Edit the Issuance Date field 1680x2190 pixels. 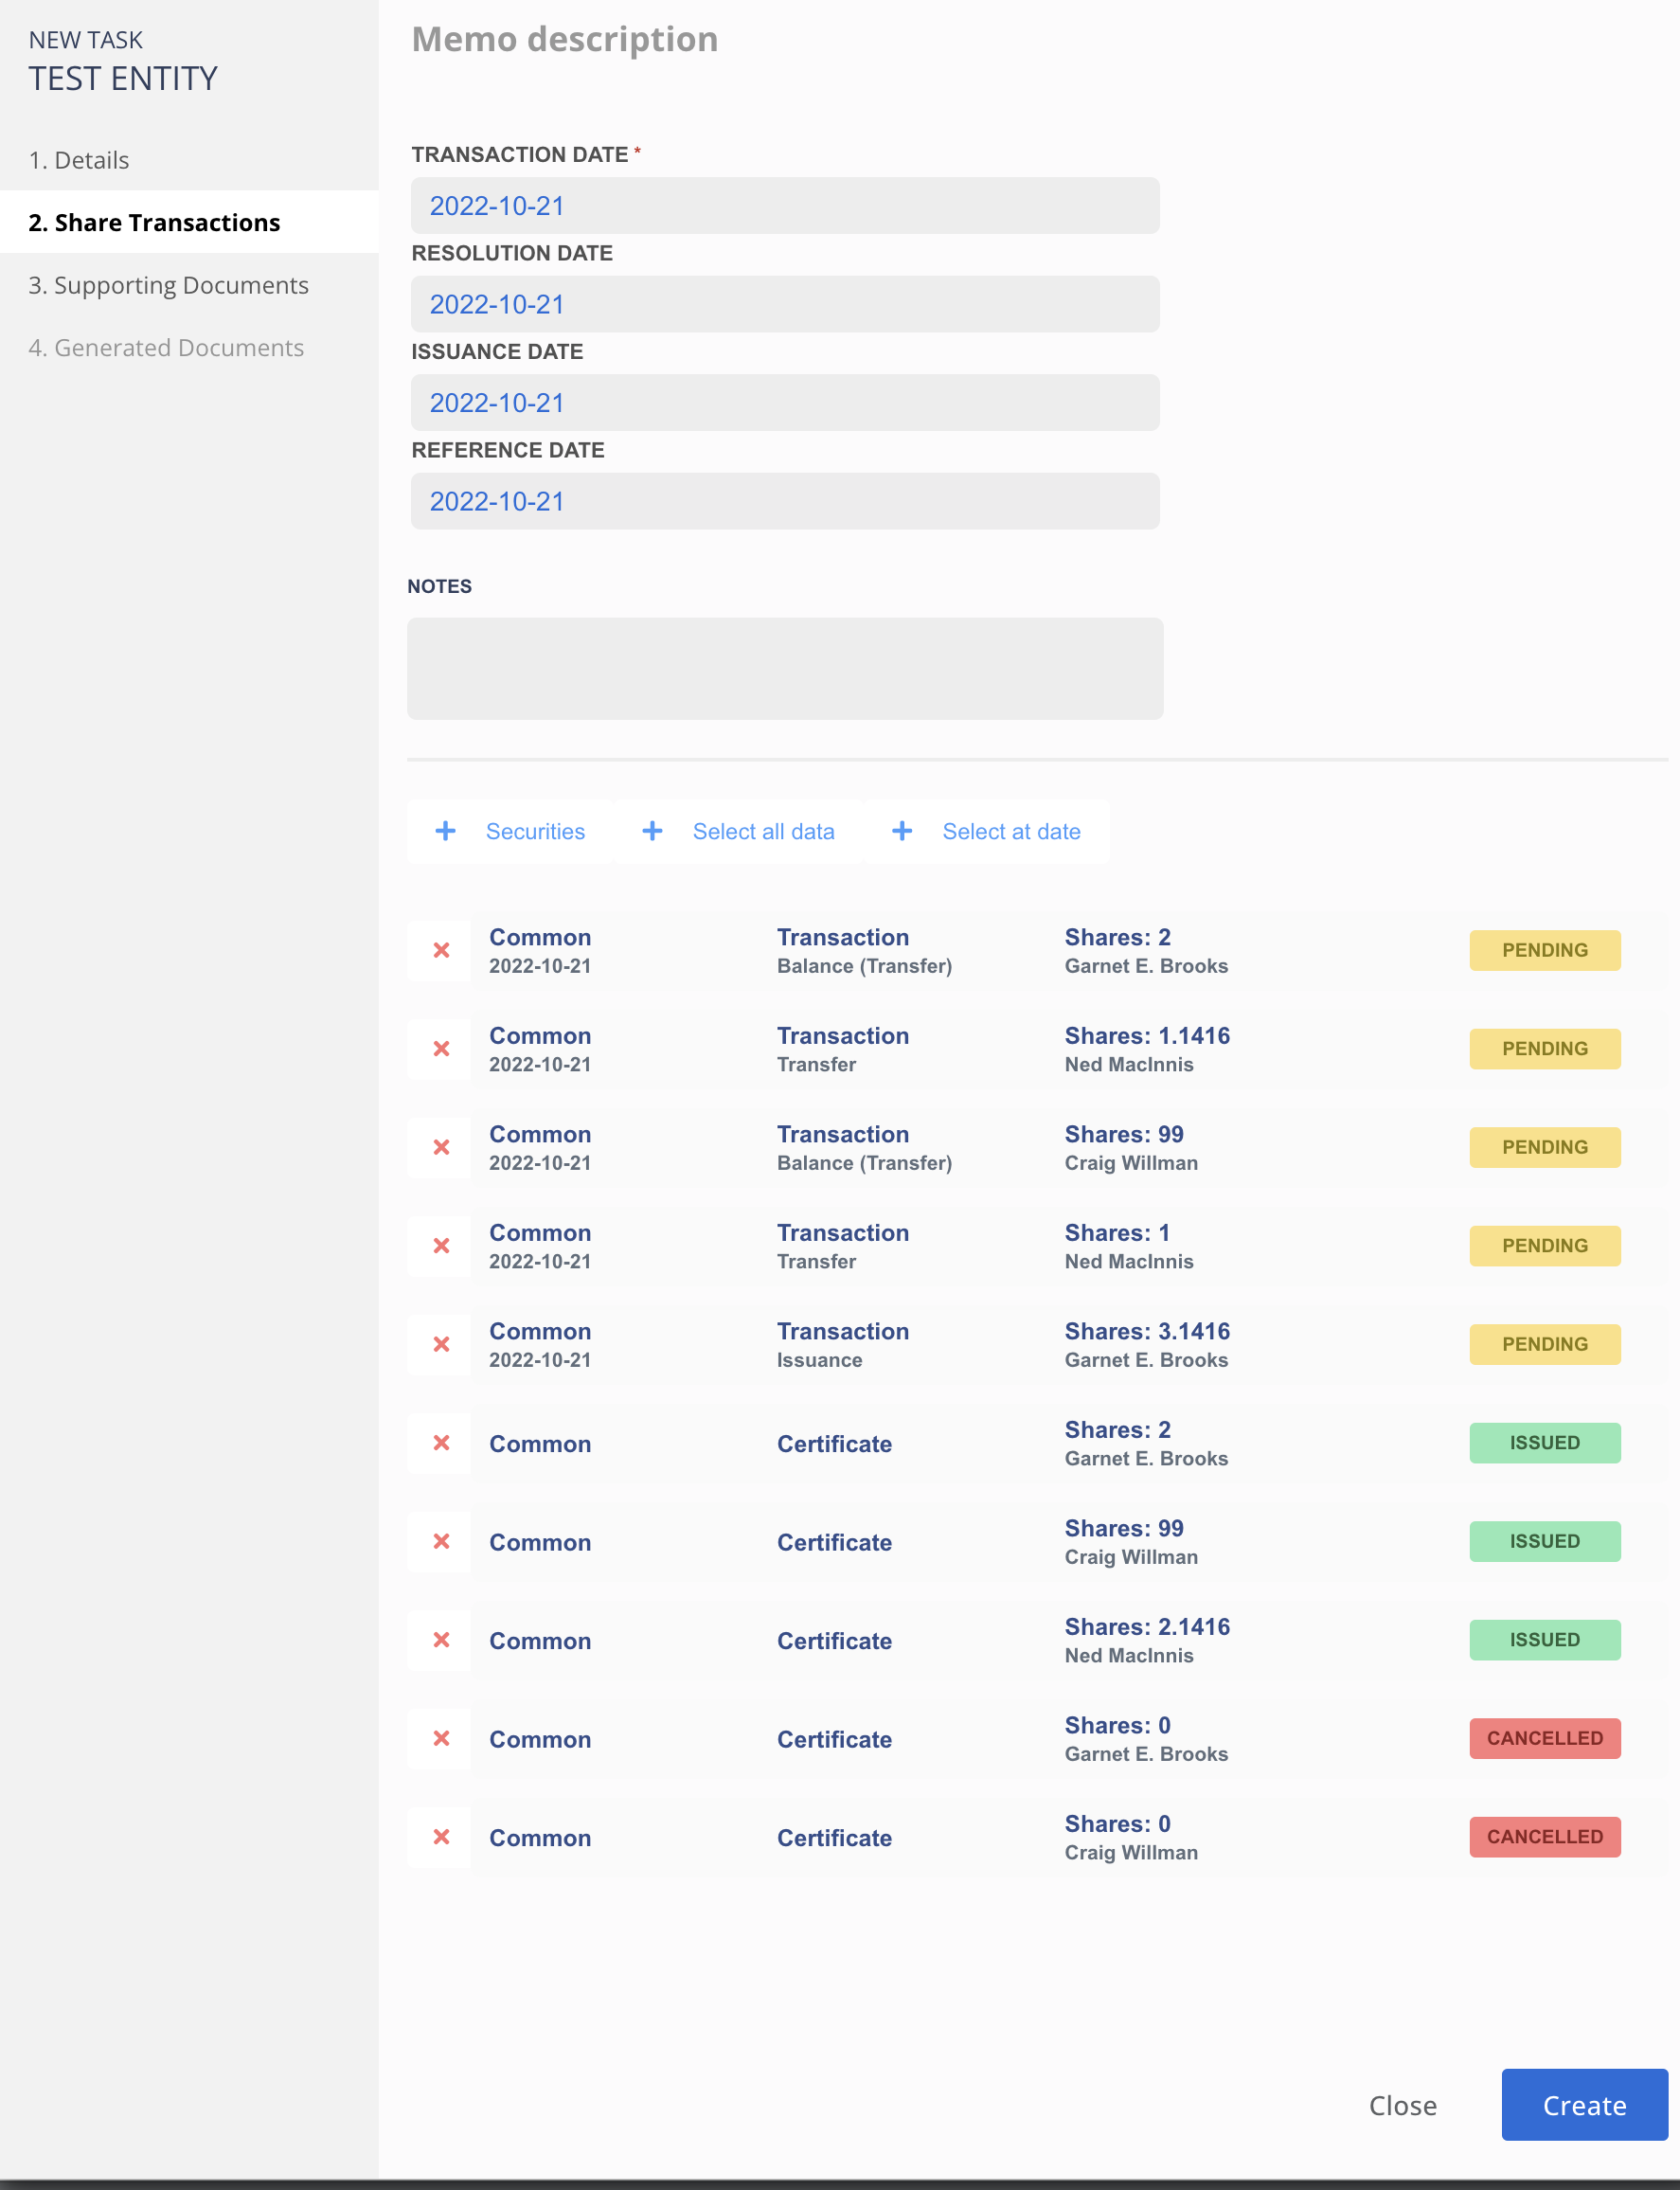pos(785,403)
